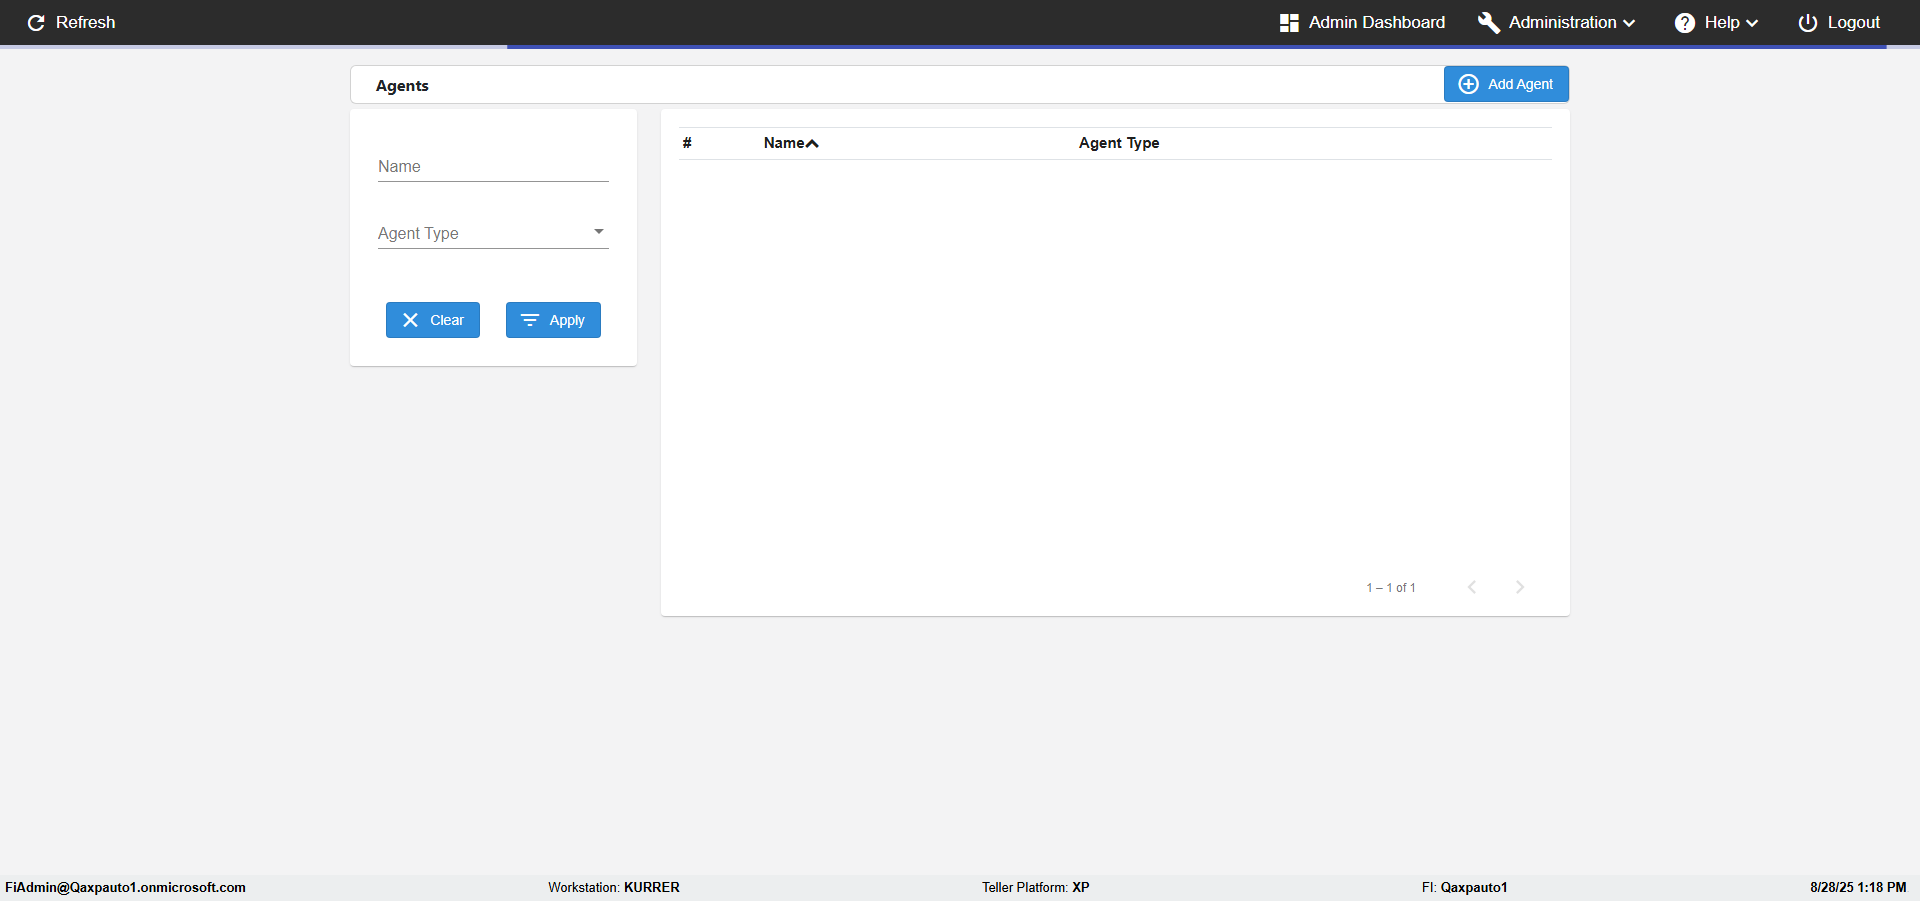Click the Apply filter button

click(553, 320)
